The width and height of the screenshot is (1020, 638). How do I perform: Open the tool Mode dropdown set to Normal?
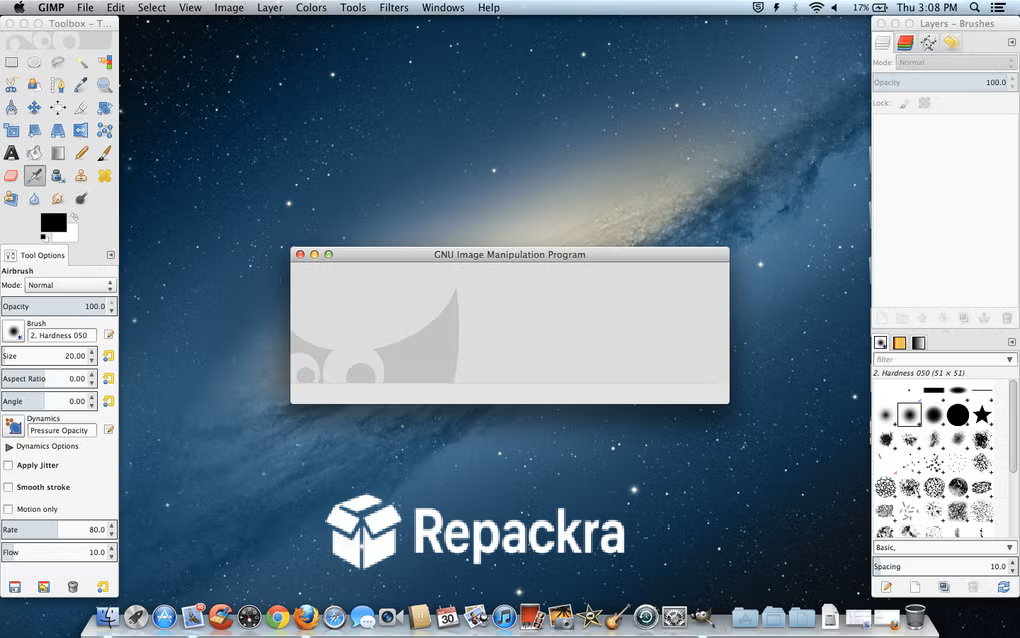[x=70, y=286]
